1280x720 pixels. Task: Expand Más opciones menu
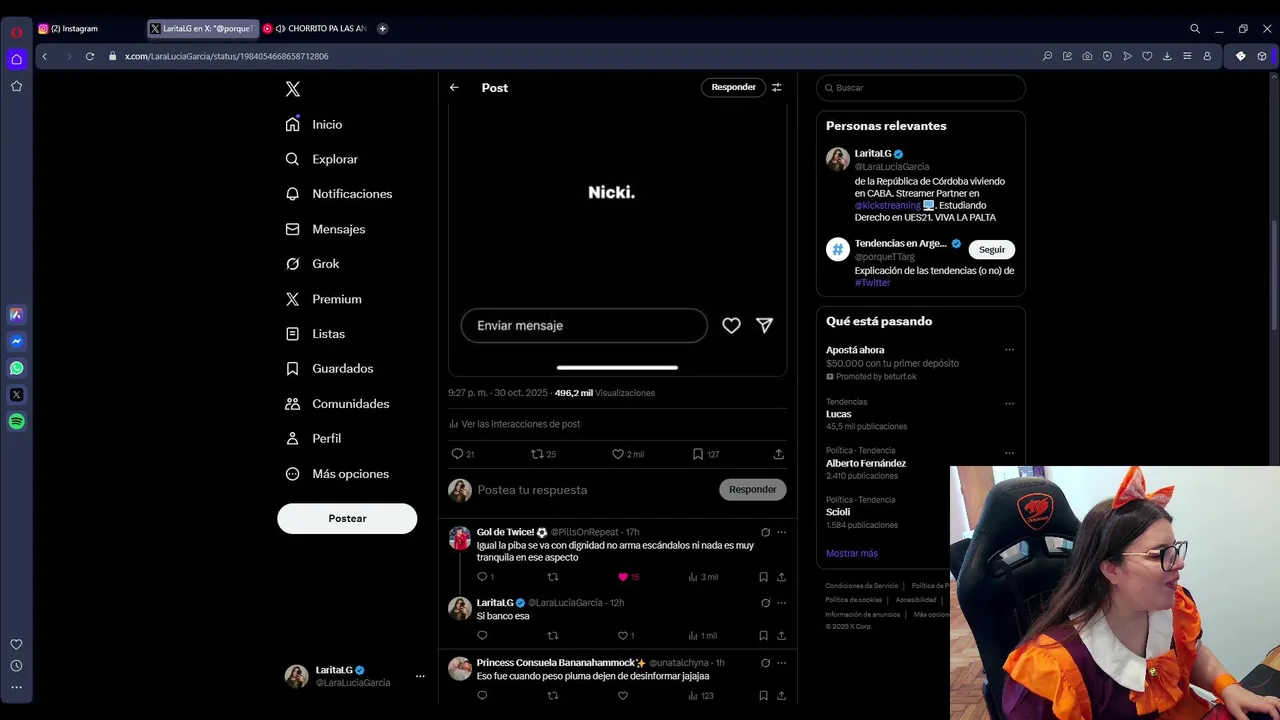pos(337,474)
